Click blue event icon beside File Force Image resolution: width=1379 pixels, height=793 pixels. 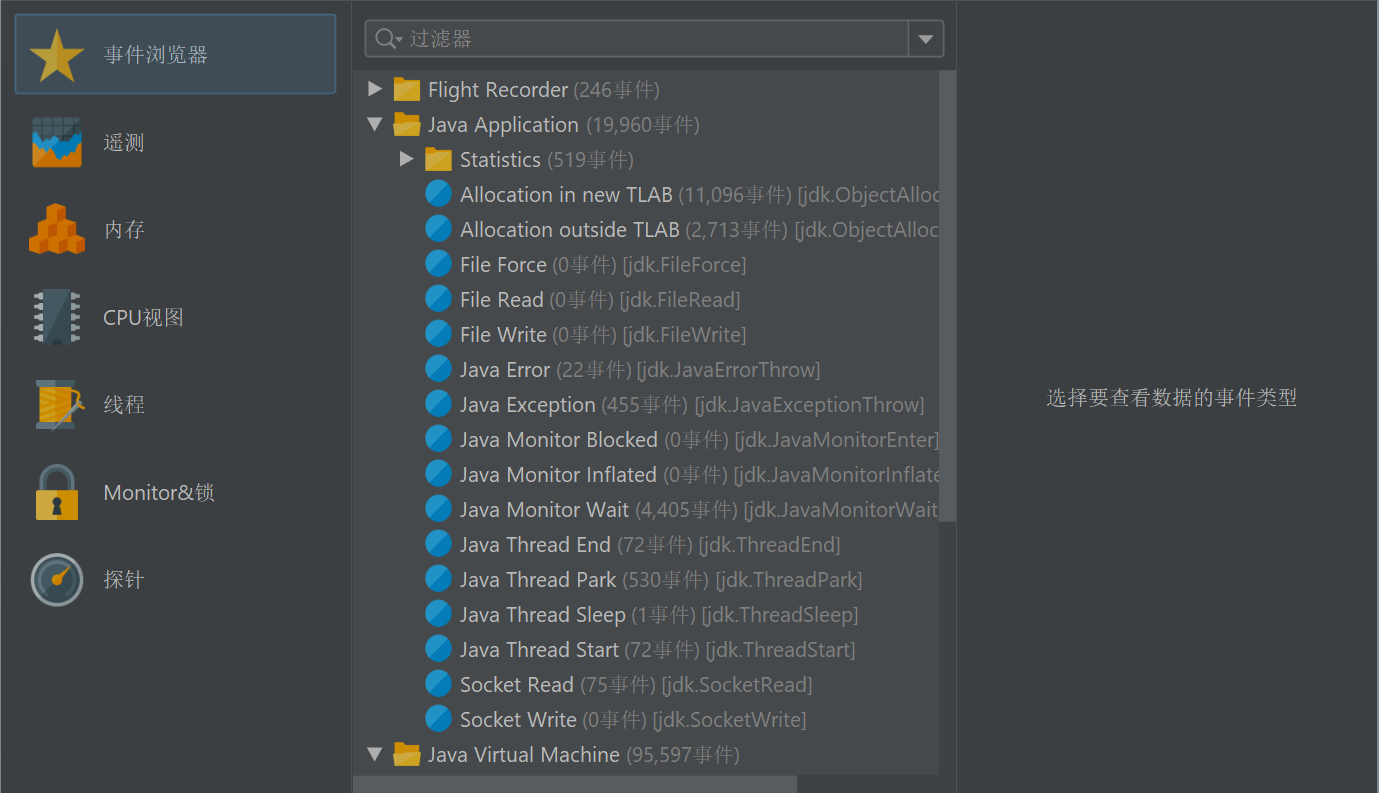(x=438, y=264)
